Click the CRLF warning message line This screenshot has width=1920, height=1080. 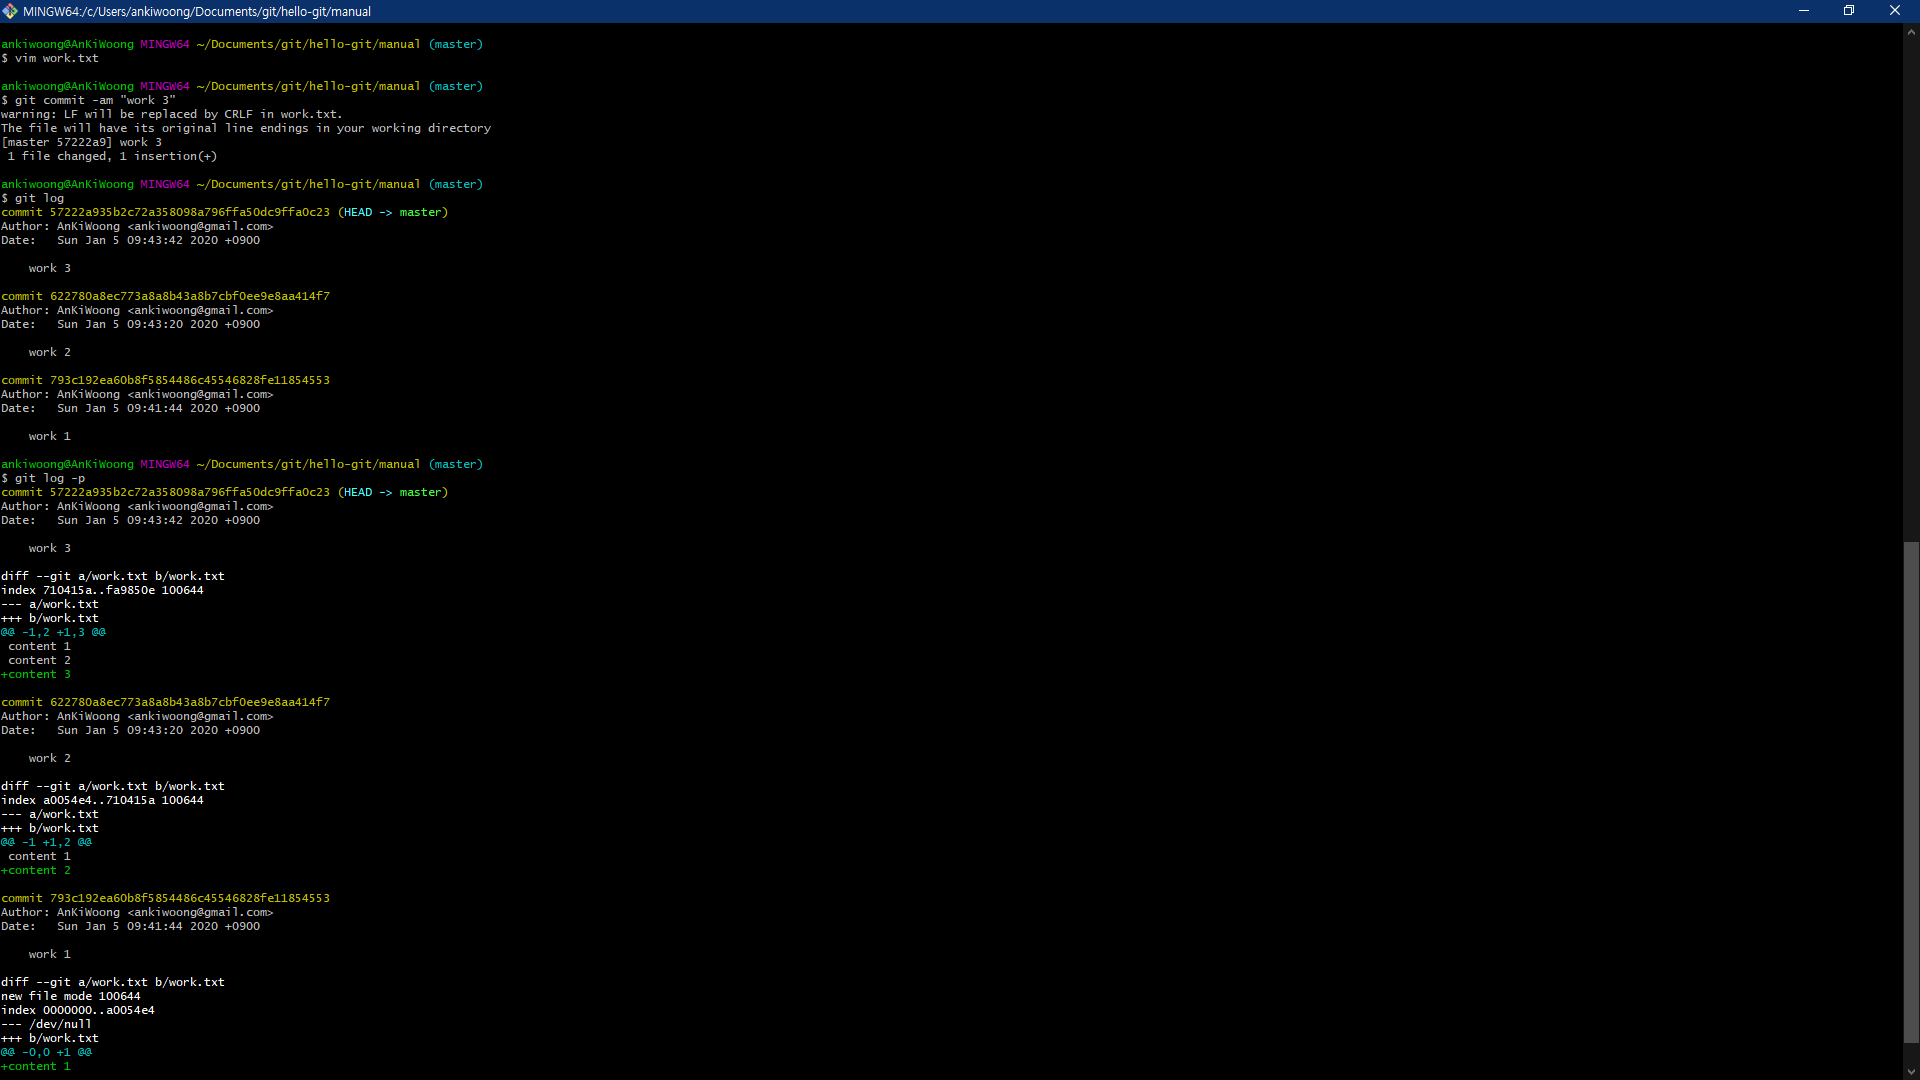tap(171, 114)
